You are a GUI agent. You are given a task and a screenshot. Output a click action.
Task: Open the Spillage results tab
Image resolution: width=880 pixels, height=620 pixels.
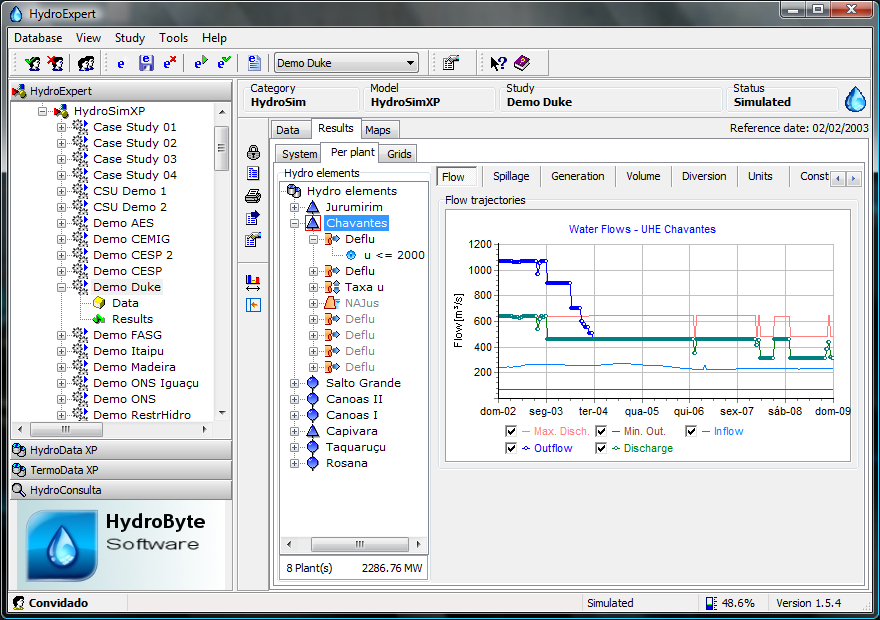(511, 176)
